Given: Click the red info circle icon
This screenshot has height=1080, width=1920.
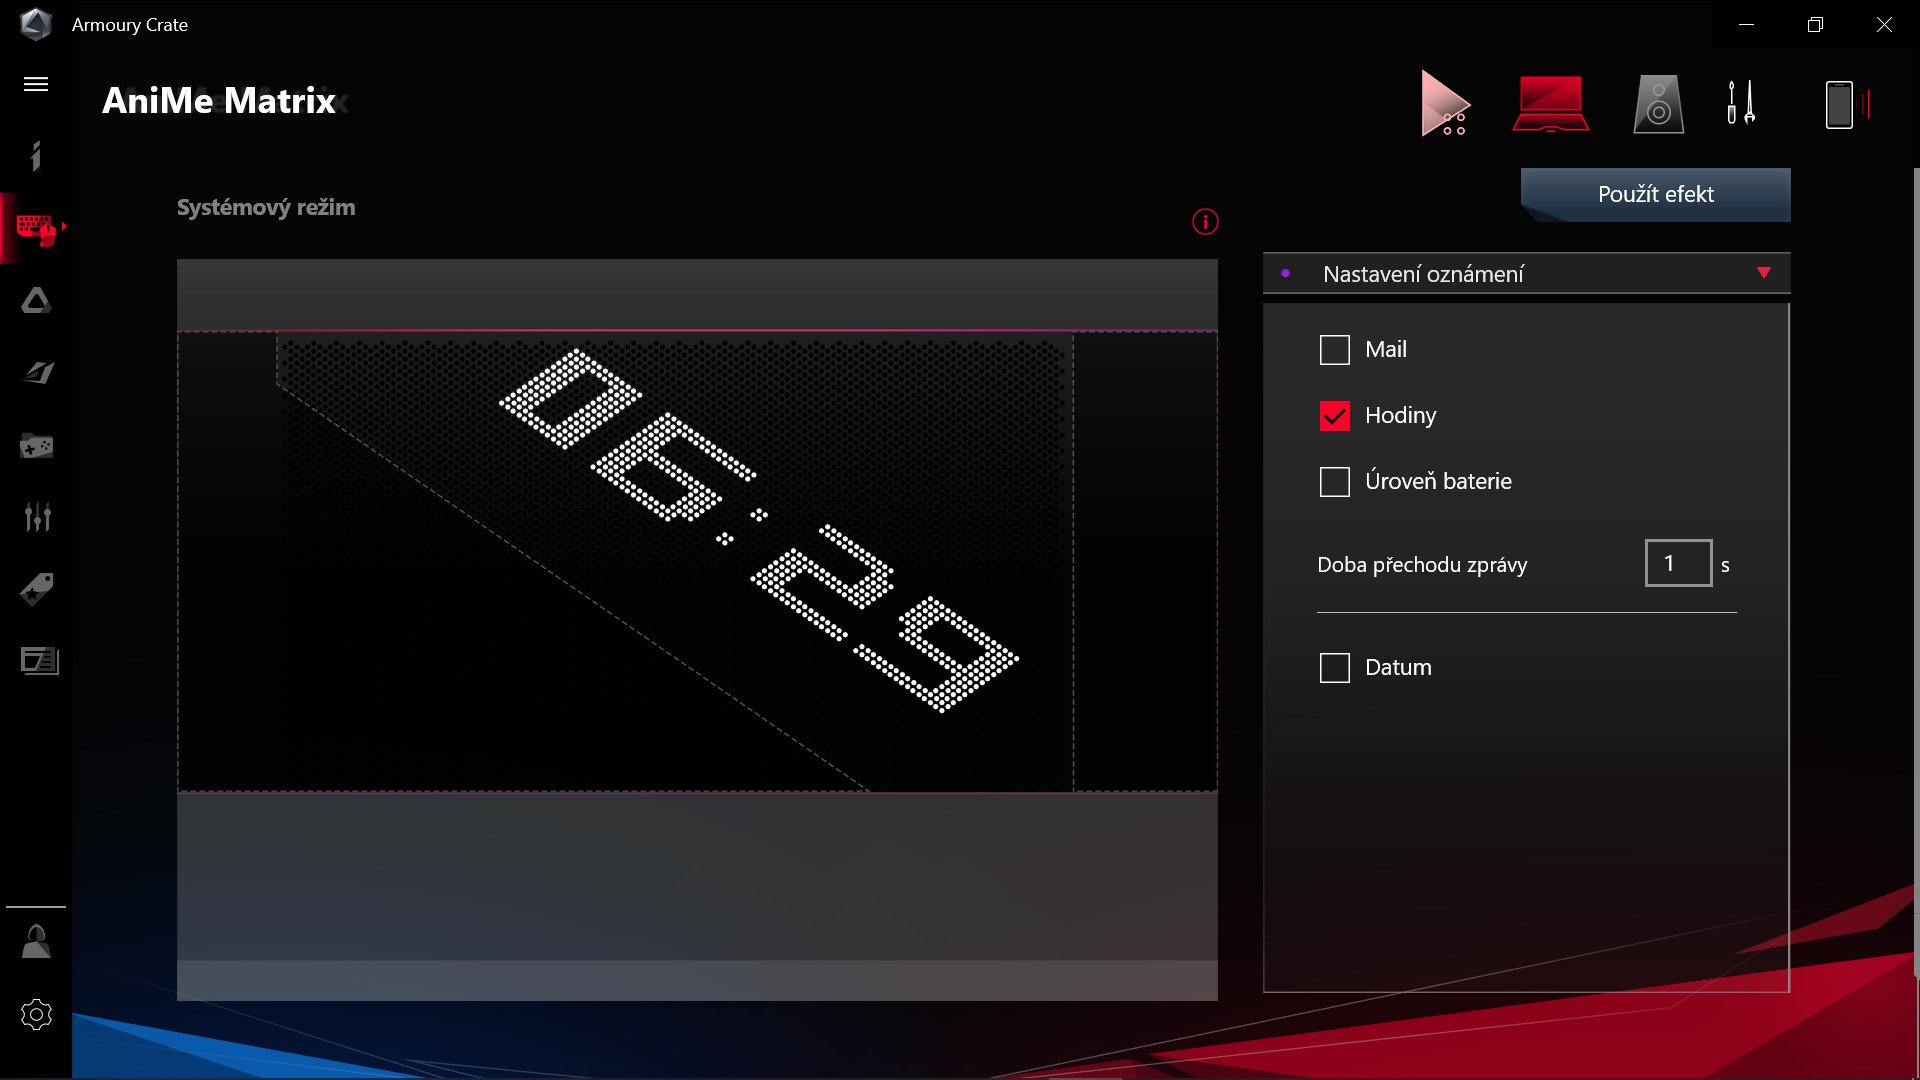Looking at the screenshot, I should tap(1205, 222).
